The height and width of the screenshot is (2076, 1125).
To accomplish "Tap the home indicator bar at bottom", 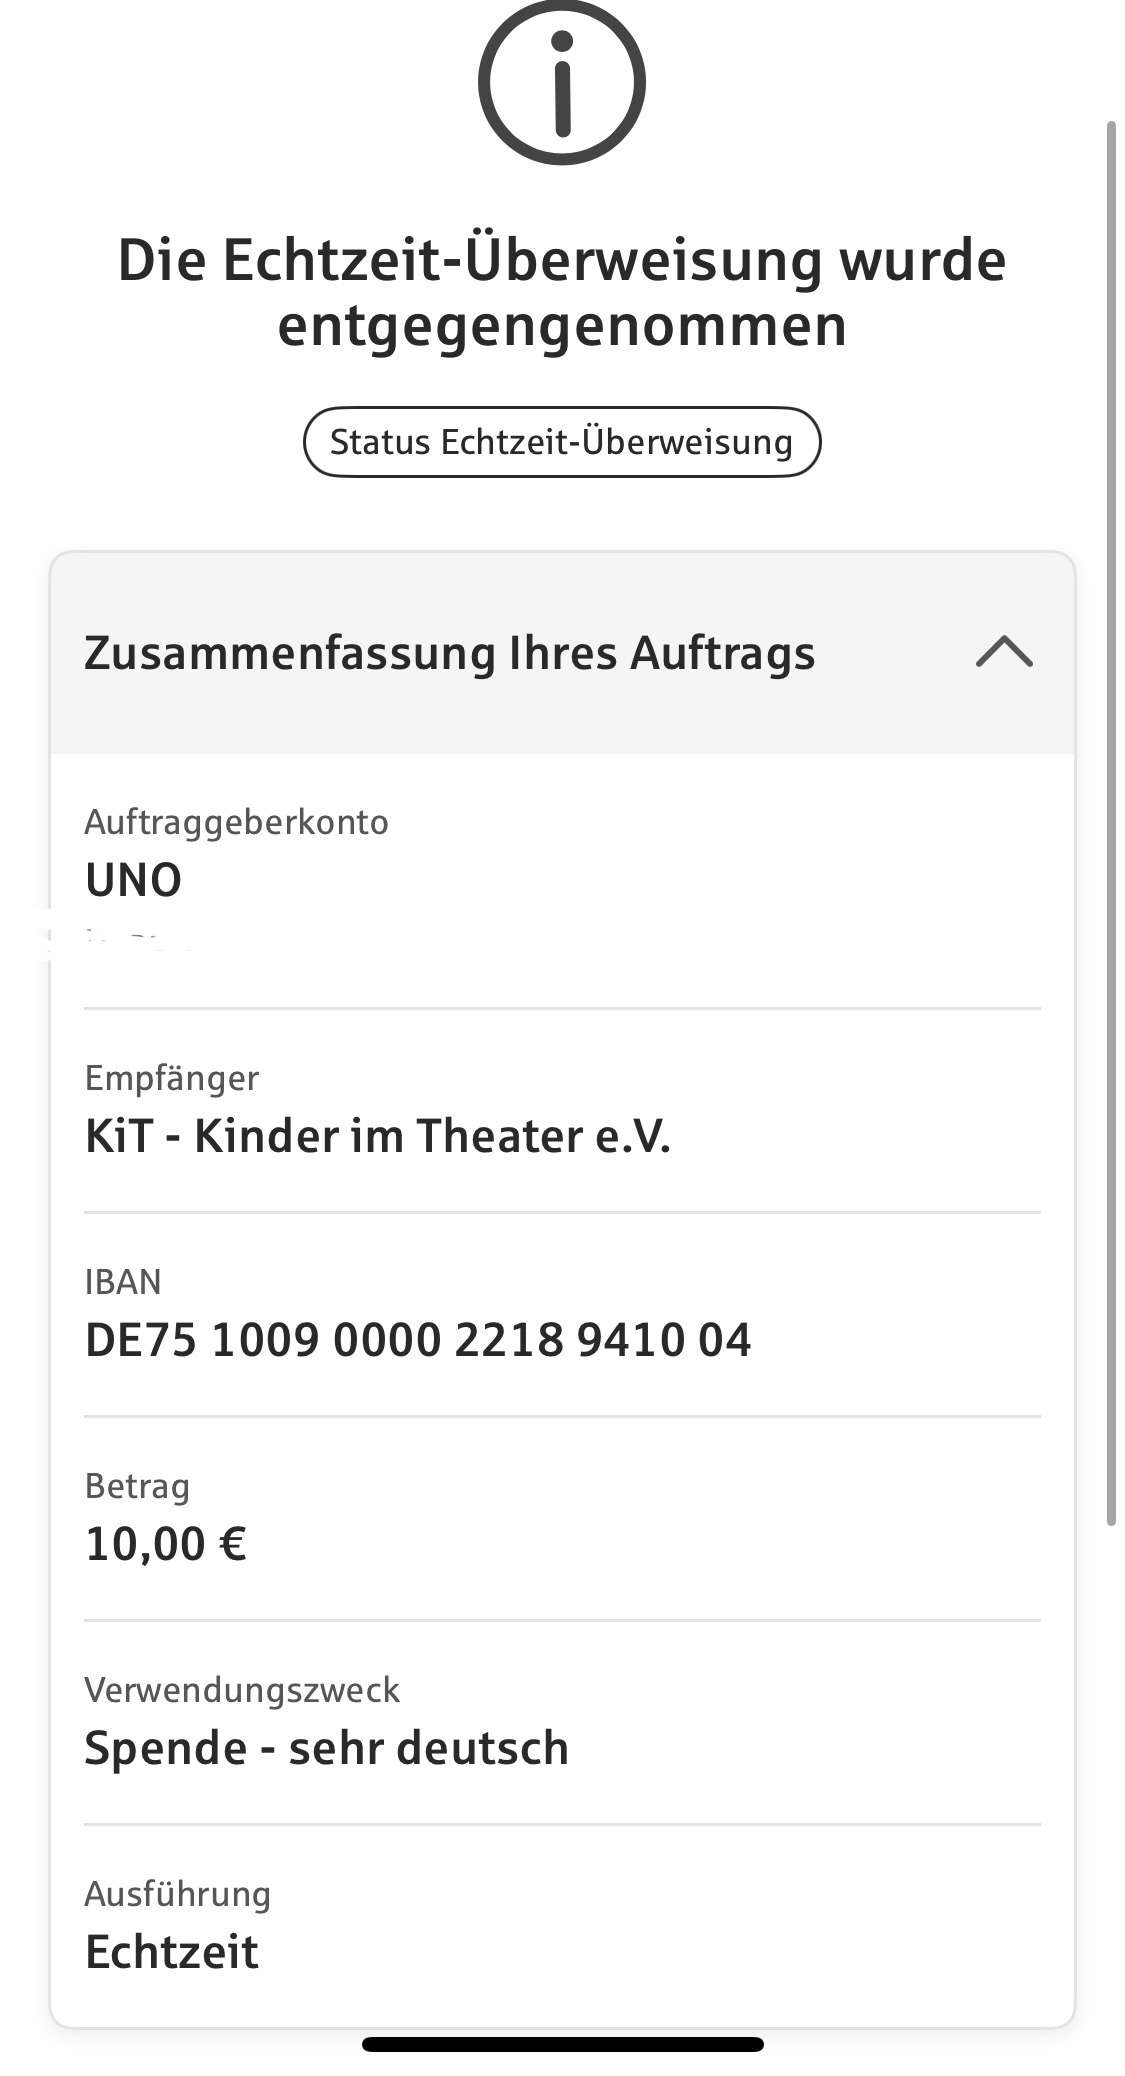I will [562, 2044].
